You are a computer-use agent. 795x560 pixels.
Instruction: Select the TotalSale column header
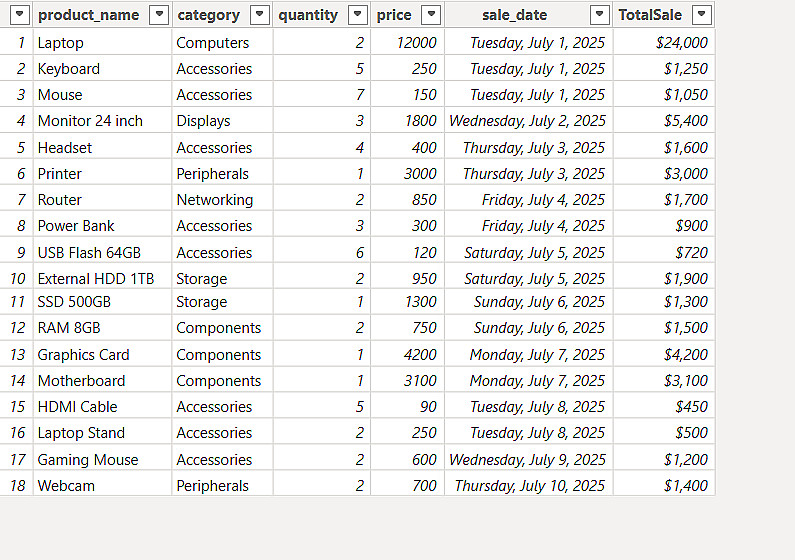[x=650, y=15]
